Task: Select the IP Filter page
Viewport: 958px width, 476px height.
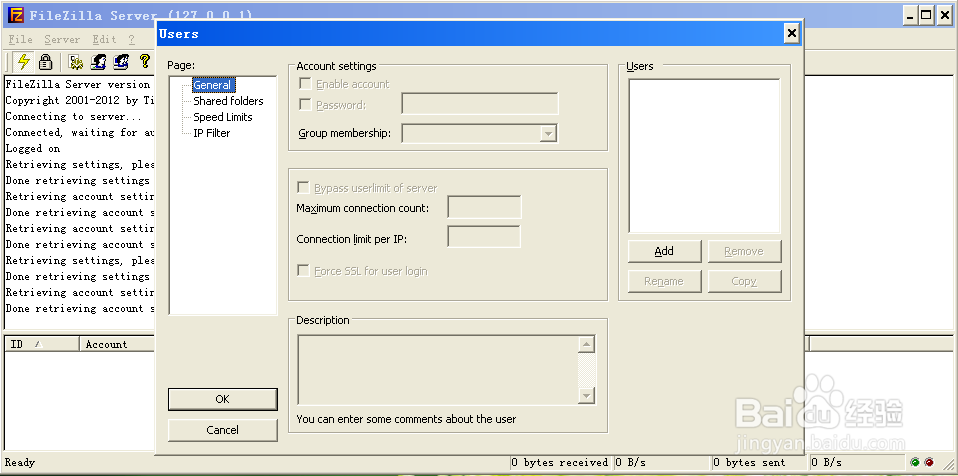Action: [x=212, y=133]
